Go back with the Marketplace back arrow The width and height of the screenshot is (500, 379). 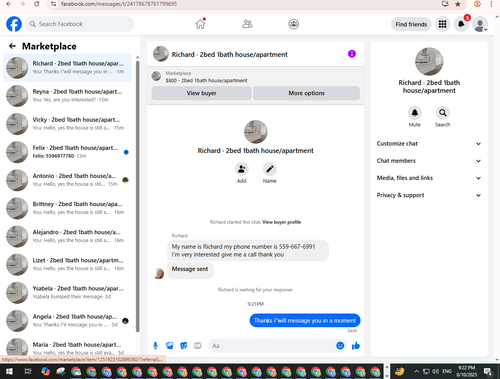point(12,46)
